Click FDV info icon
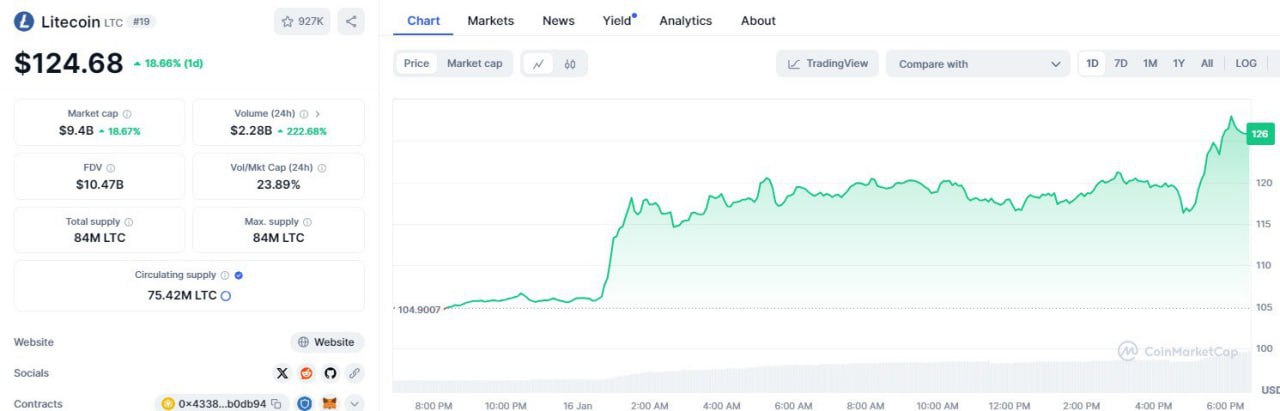Screen dimensions: 1280x411 tap(110, 168)
